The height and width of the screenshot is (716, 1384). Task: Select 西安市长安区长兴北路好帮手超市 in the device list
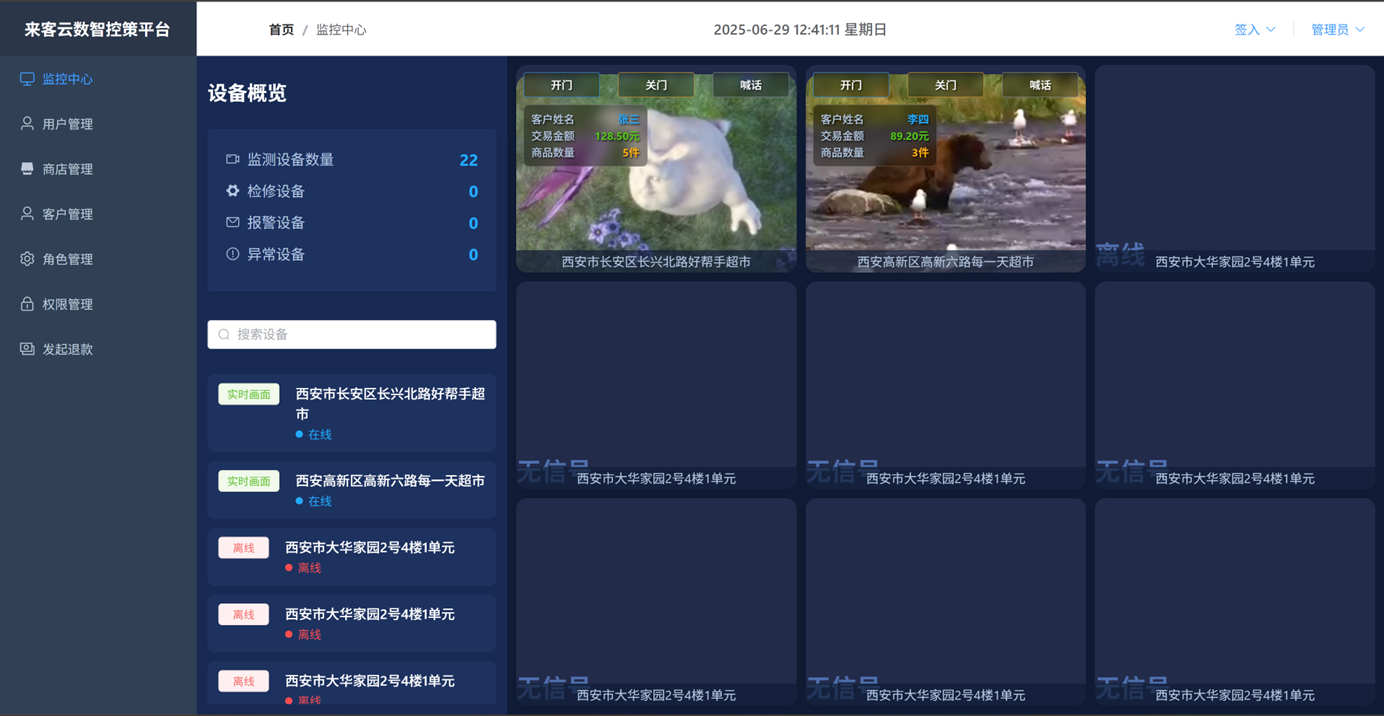pos(390,404)
